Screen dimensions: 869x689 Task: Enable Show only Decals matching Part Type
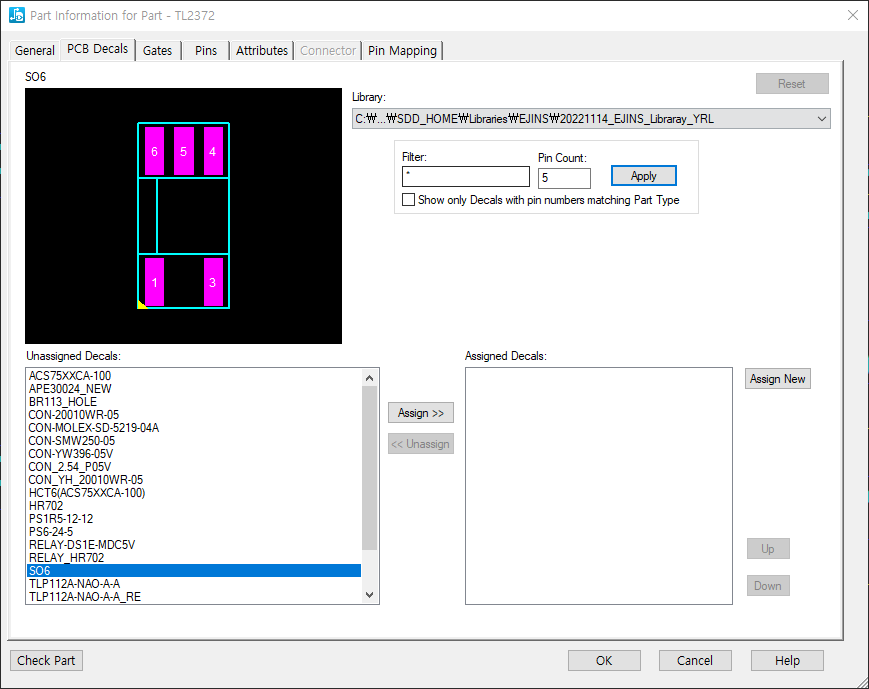point(409,200)
